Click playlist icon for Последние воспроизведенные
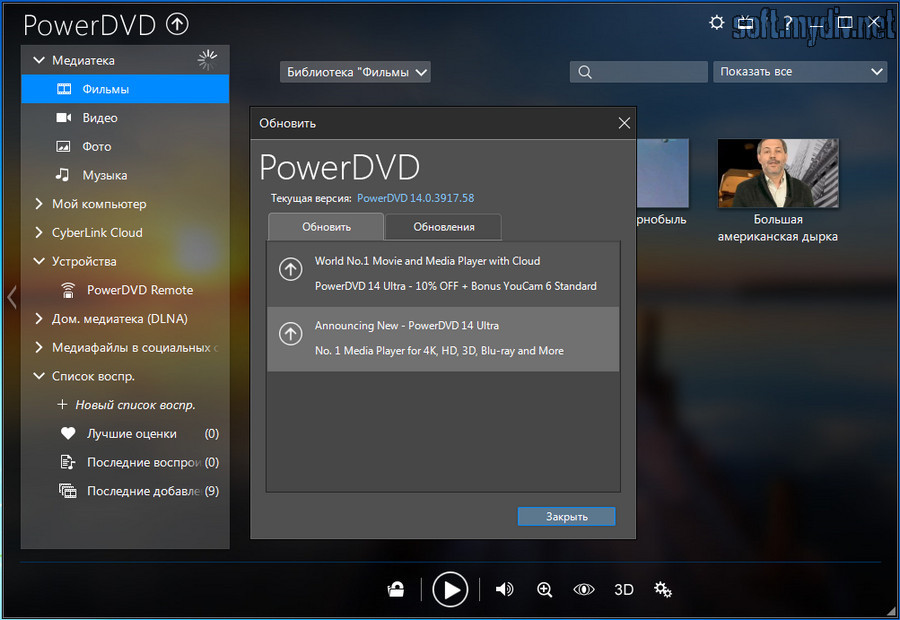The image size is (900, 620). tap(68, 462)
